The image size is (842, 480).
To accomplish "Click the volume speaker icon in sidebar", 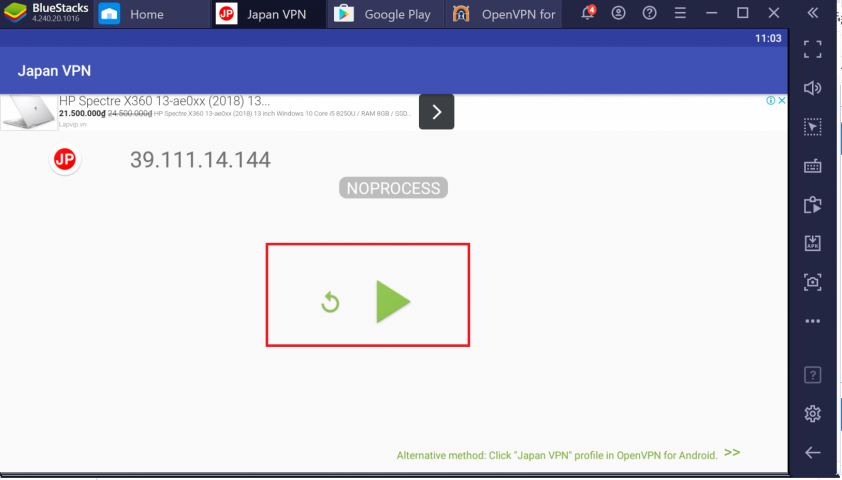I will [x=812, y=88].
